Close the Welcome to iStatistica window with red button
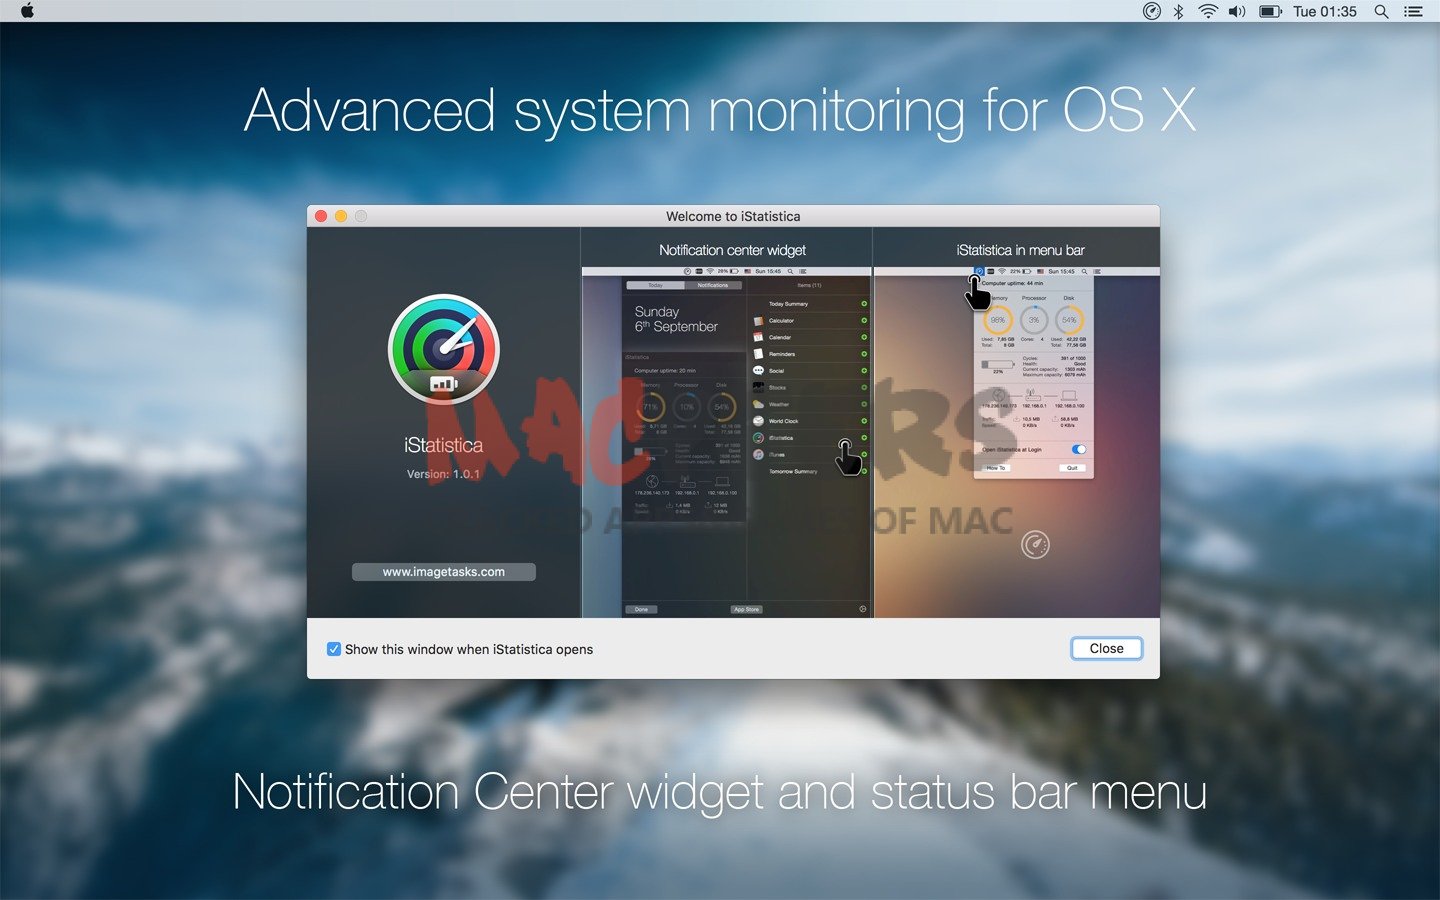 tap(321, 216)
